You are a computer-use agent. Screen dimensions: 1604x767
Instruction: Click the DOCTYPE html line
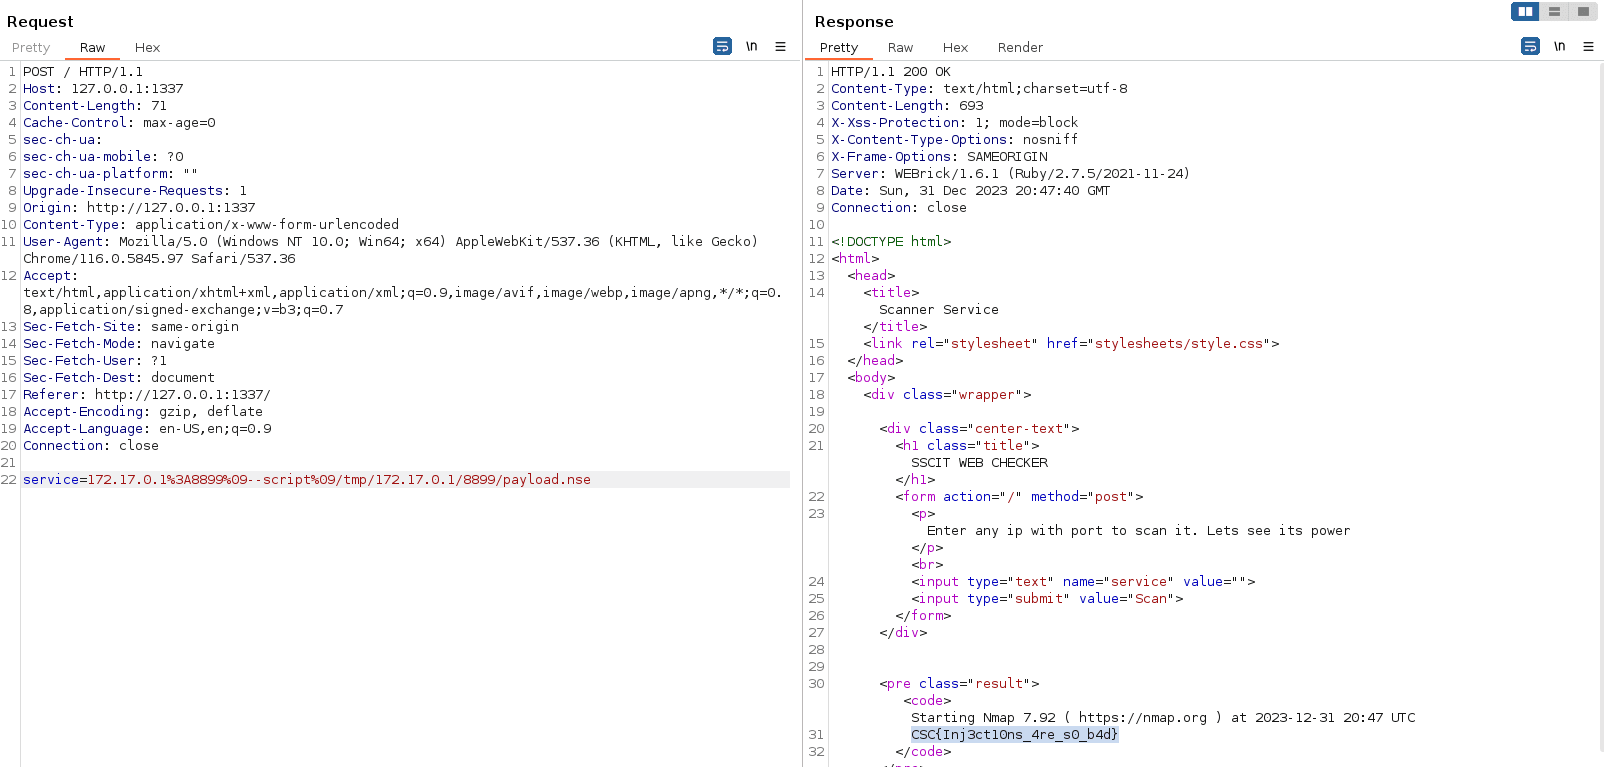891,242
